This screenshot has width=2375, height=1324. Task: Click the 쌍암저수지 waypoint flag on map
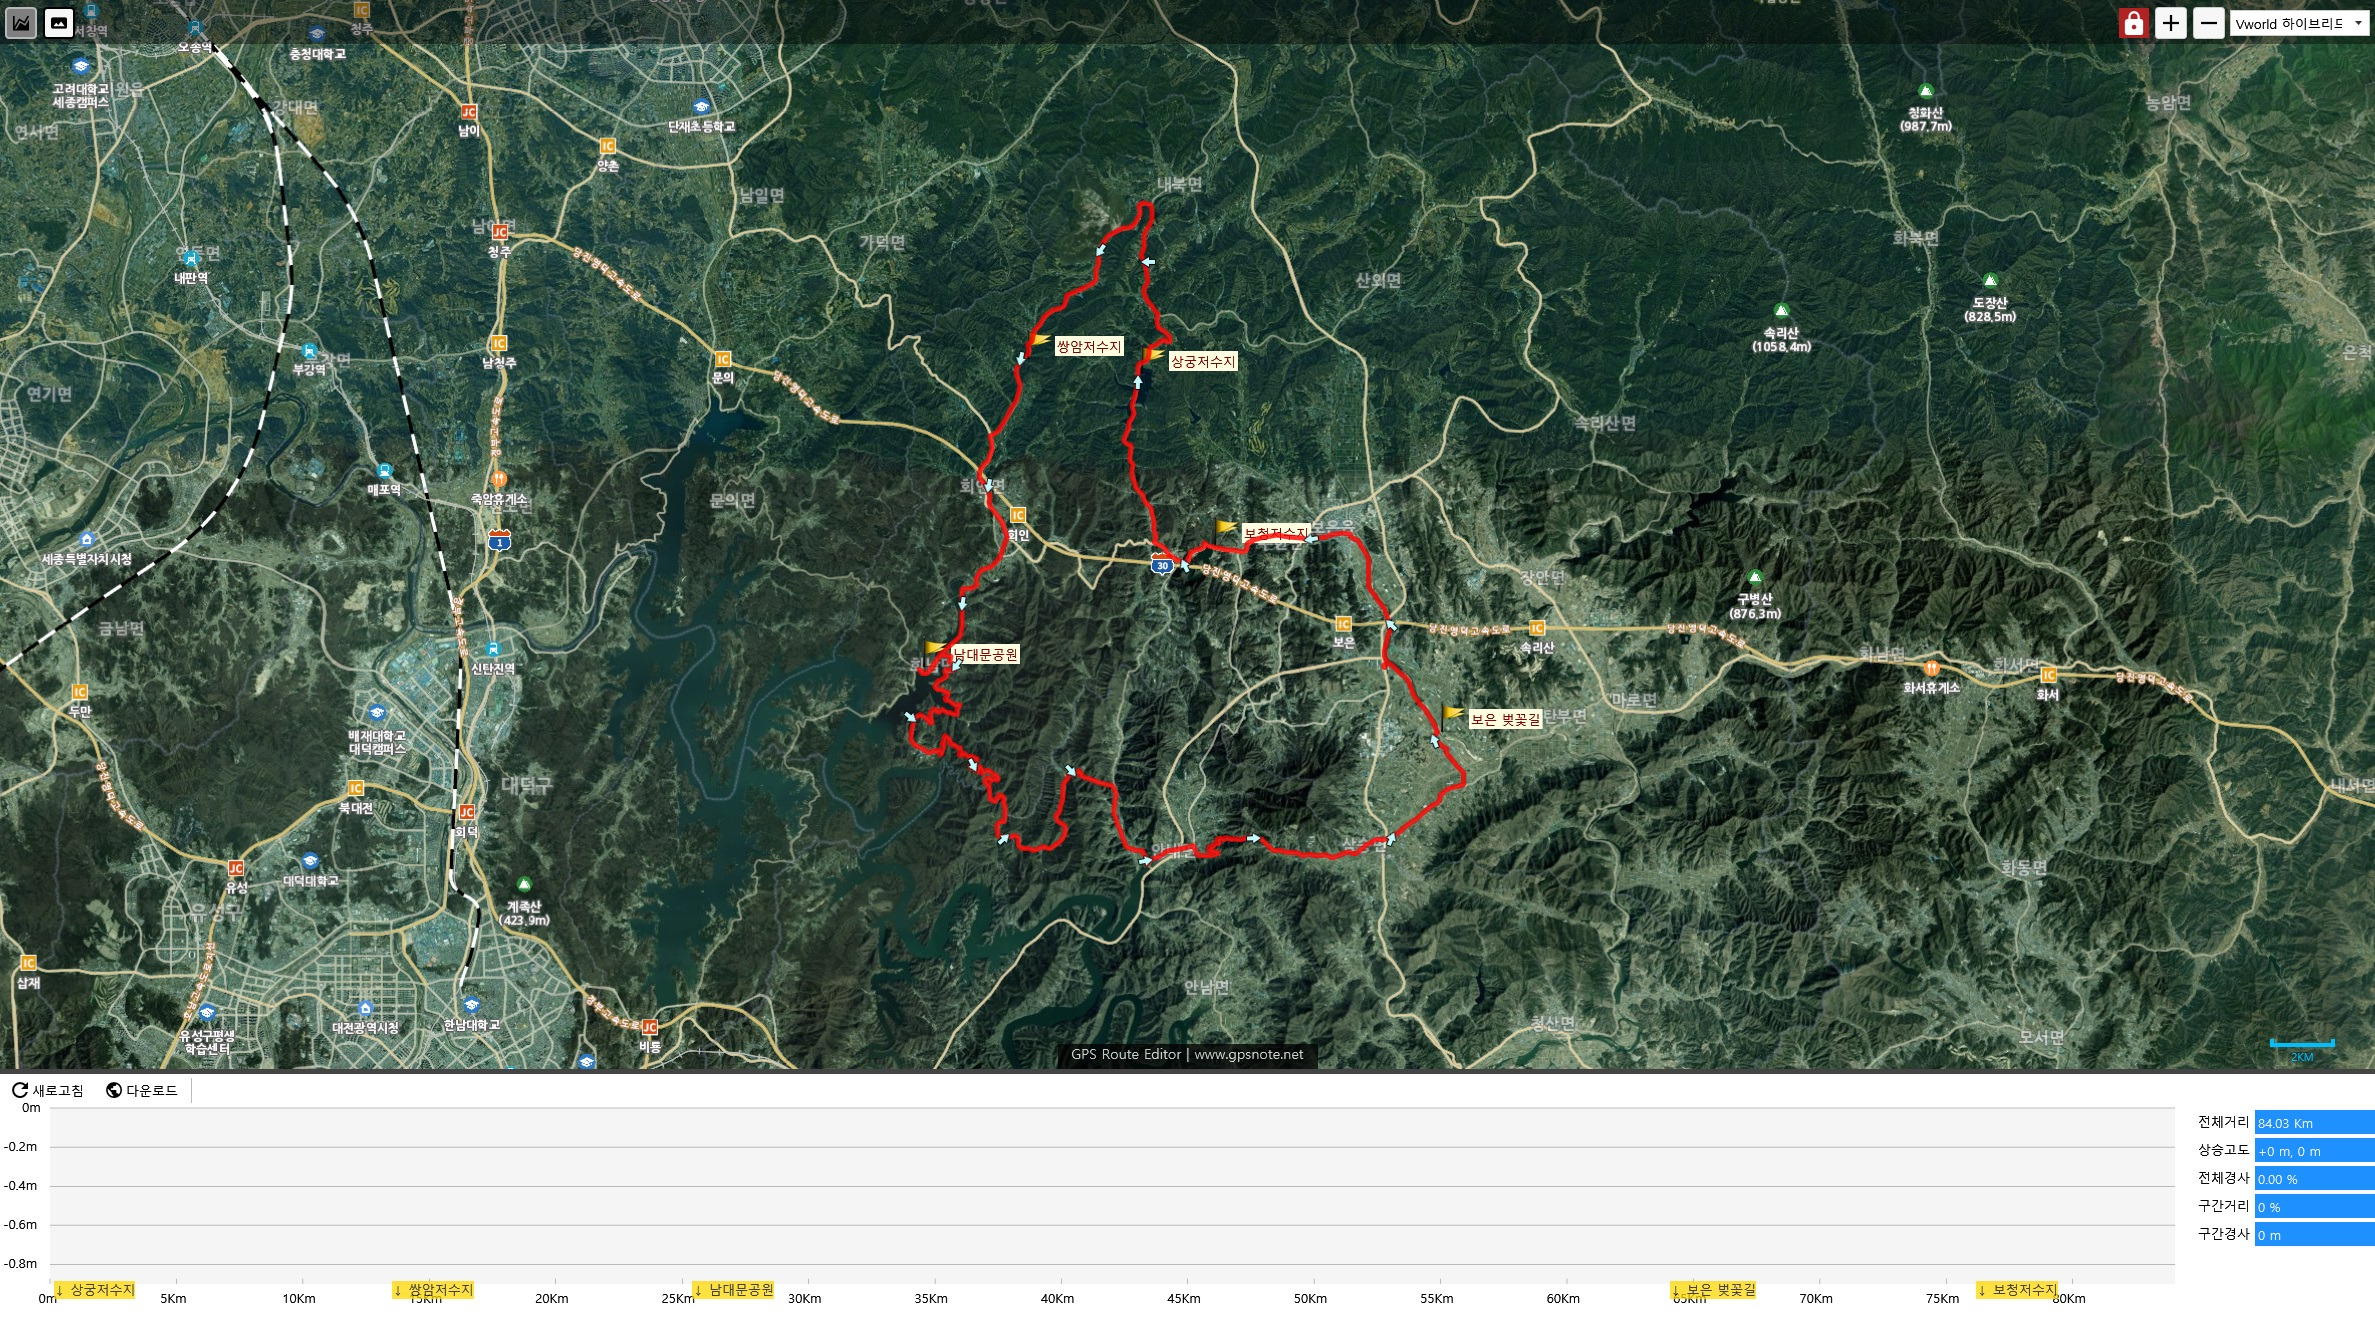[x=1040, y=341]
